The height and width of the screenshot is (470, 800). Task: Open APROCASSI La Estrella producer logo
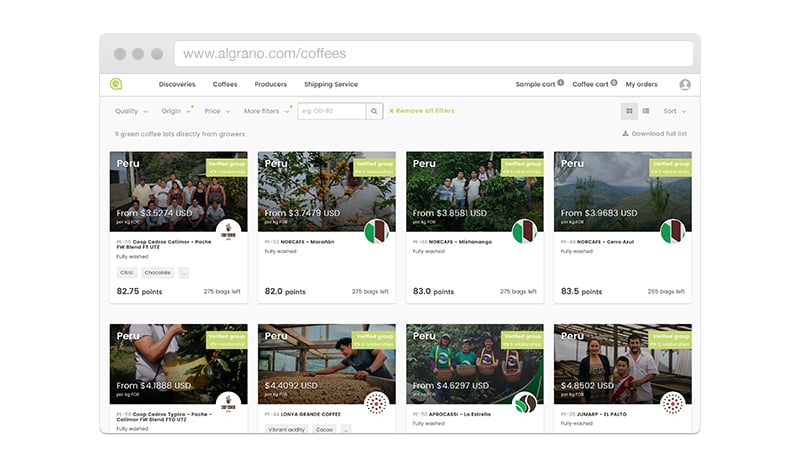coord(524,404)
